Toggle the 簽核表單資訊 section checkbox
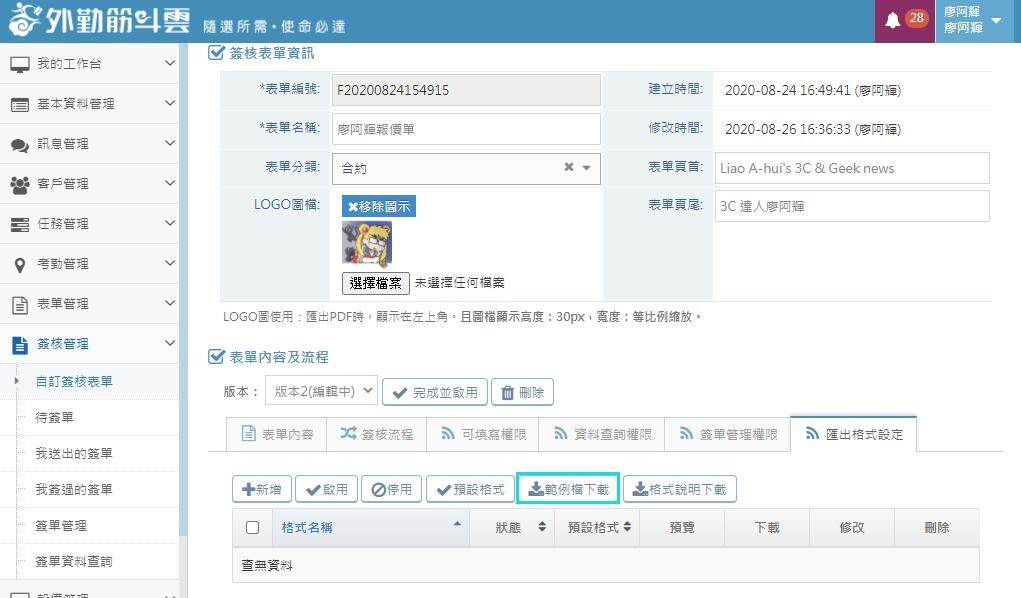Image resolution: width=1021 pixels, height=598 pixels. tap(216, 53)
